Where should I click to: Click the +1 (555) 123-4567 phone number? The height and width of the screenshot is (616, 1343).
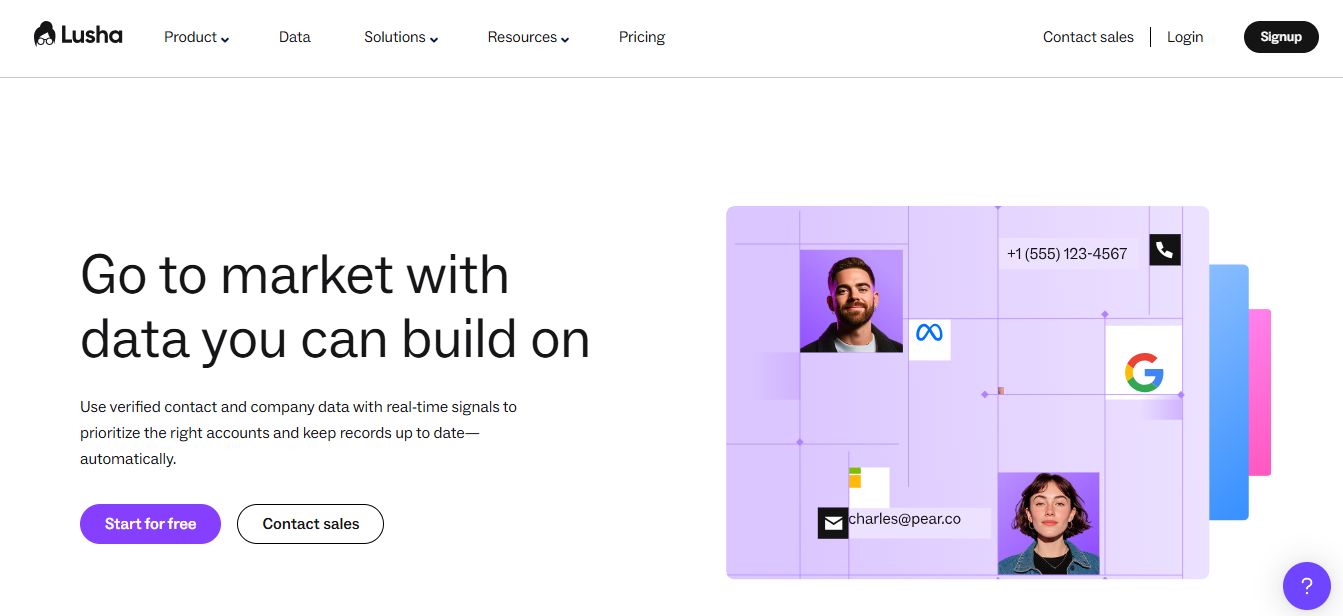1067,254
